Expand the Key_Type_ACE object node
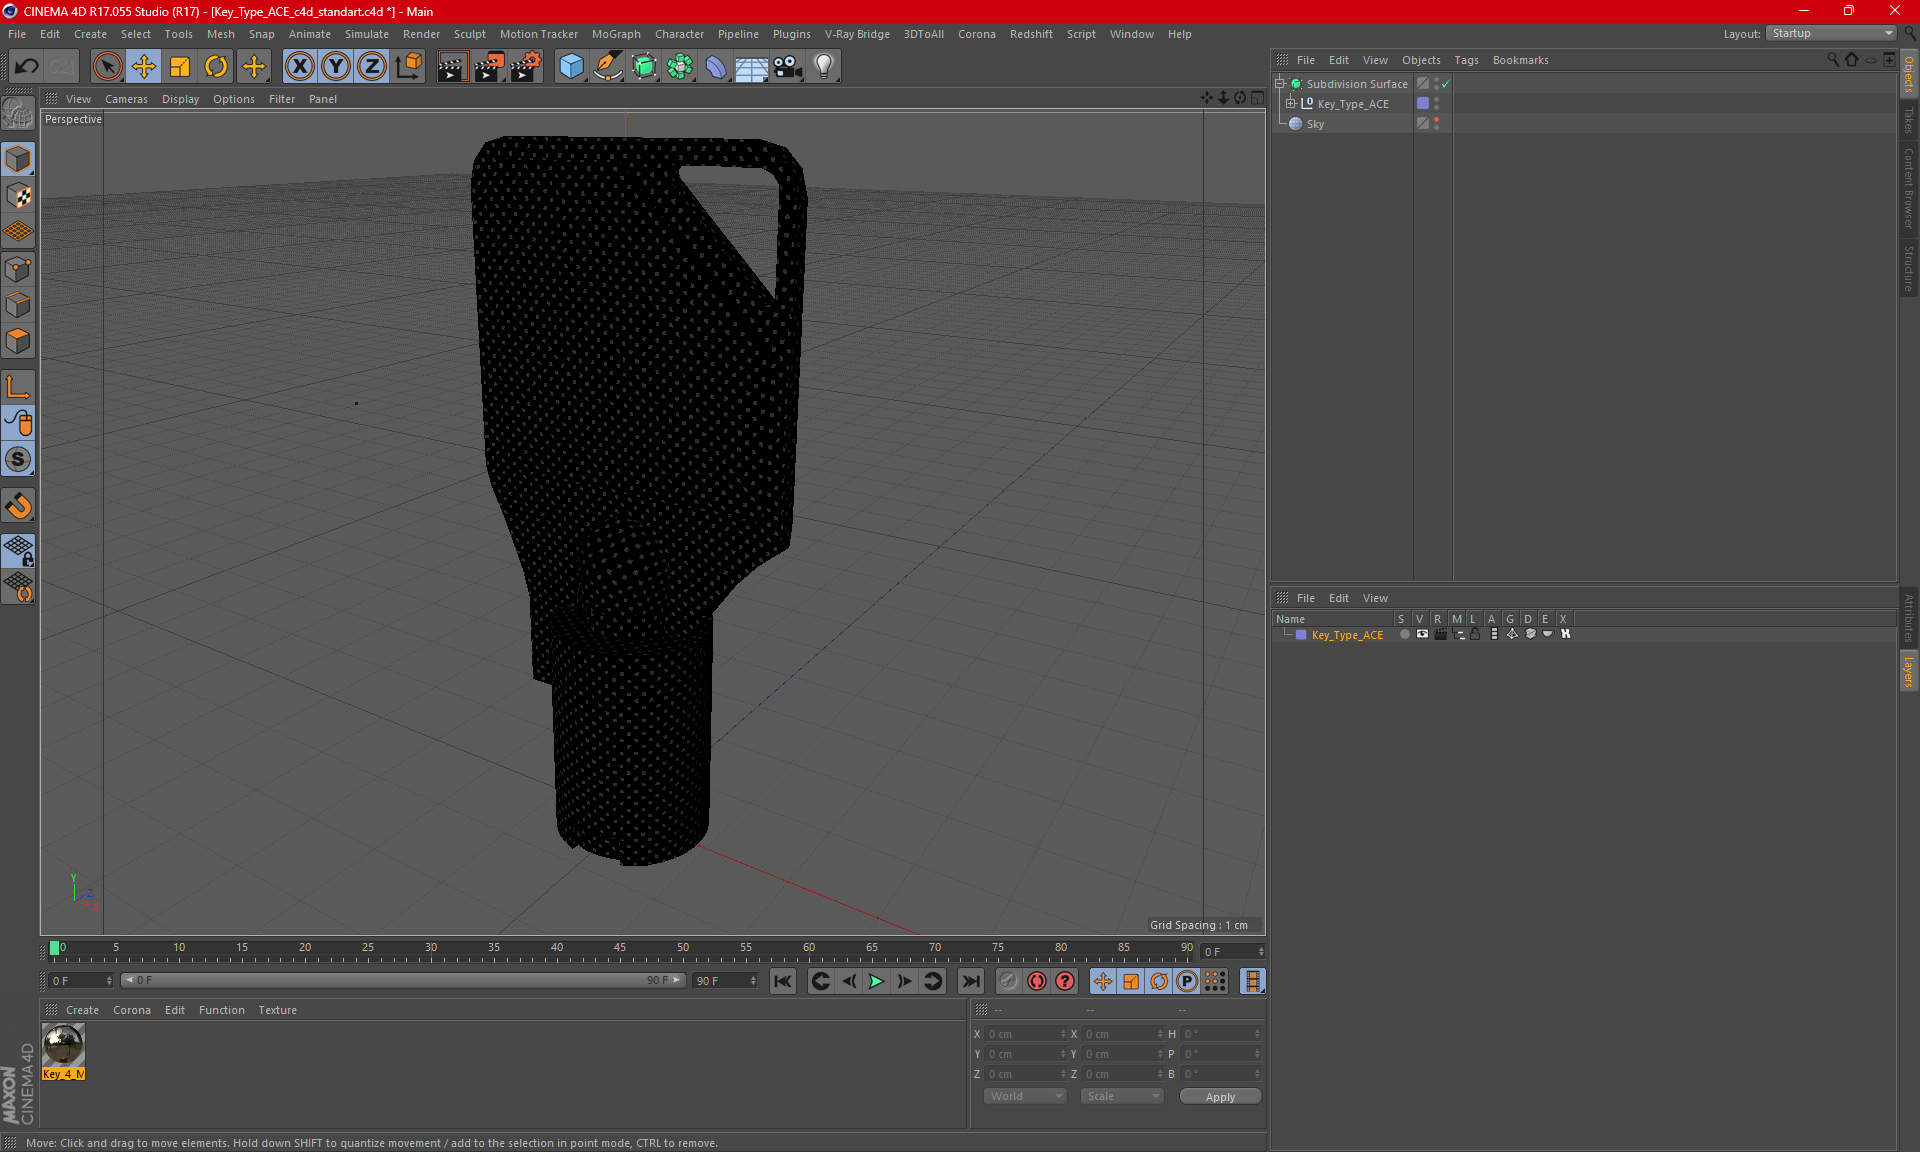This screenshot has height=1152, width=1920. [1290, 104]
